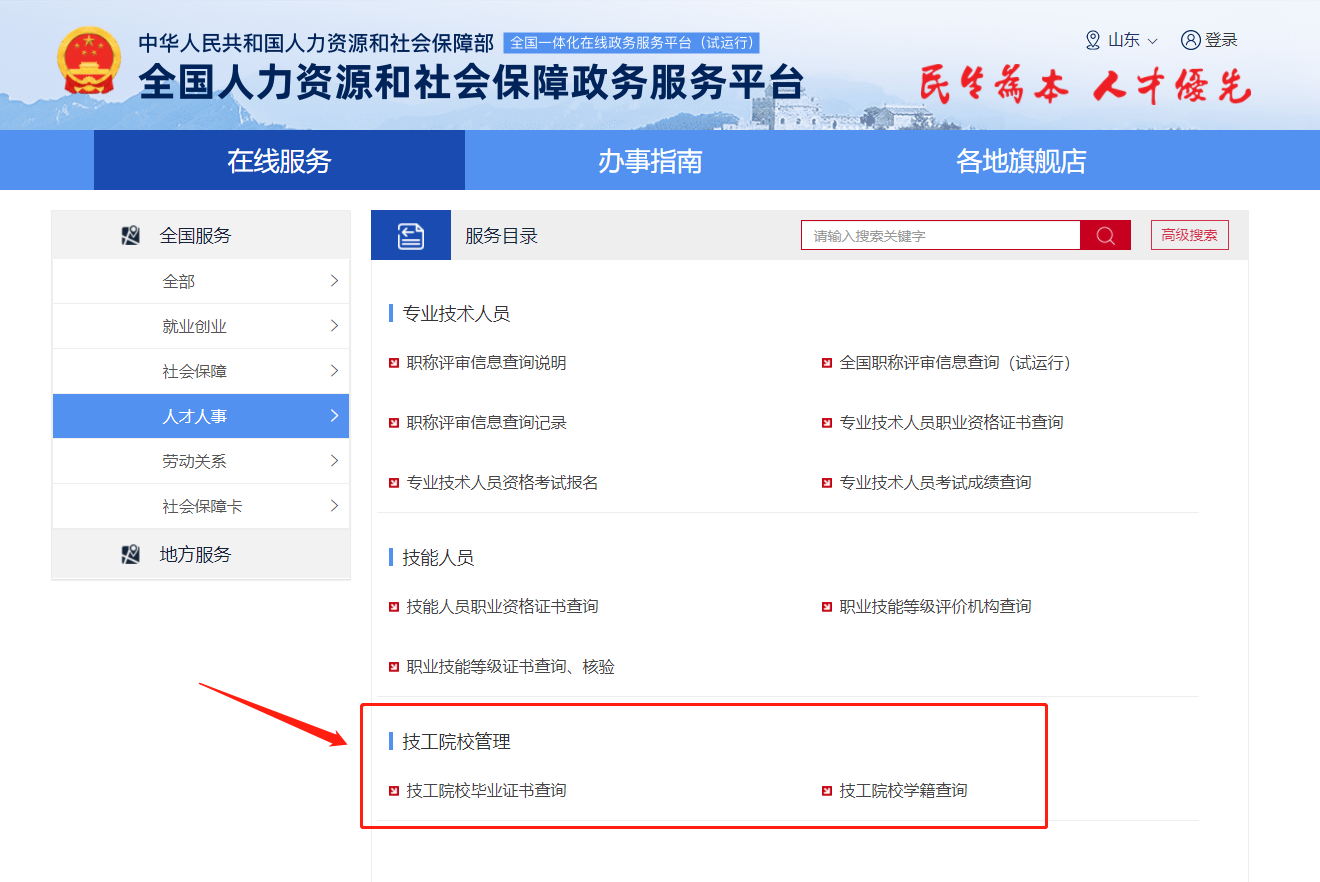Click the 高级搜索 button
The image size is (1320, 882).
click(x=1189, y=234)
